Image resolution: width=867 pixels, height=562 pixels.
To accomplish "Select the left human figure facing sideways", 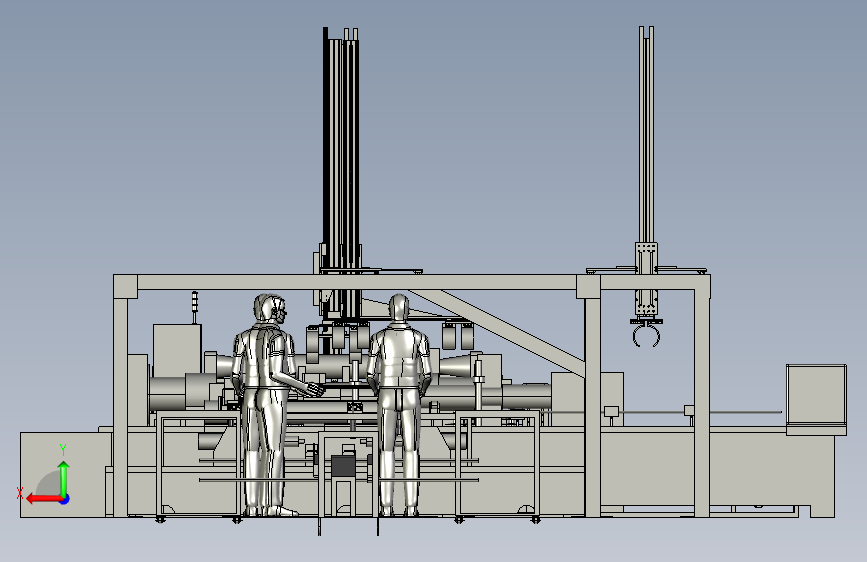I will coord(271,405).
